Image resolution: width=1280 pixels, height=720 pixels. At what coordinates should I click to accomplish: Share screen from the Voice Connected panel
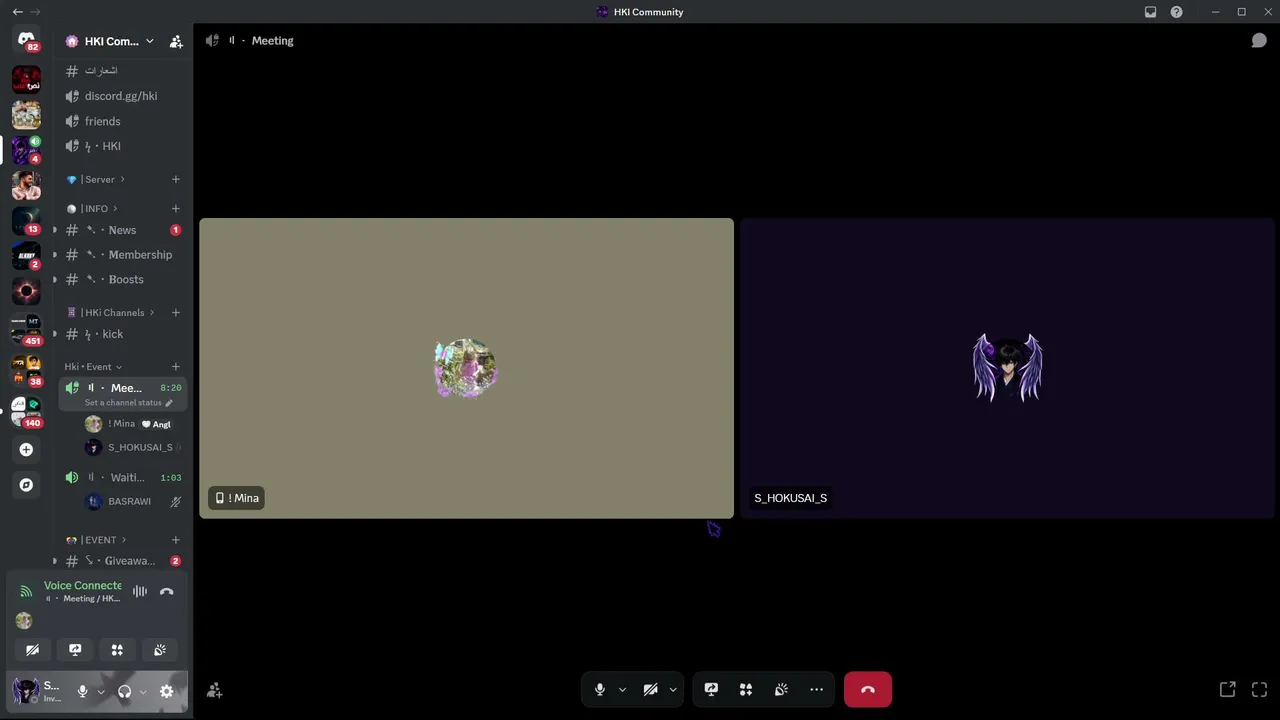point(75,650)
